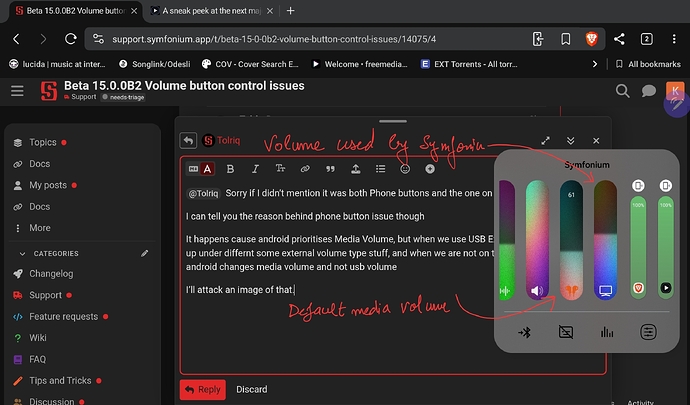Open the Support category link under title

[x=80, y=97]
